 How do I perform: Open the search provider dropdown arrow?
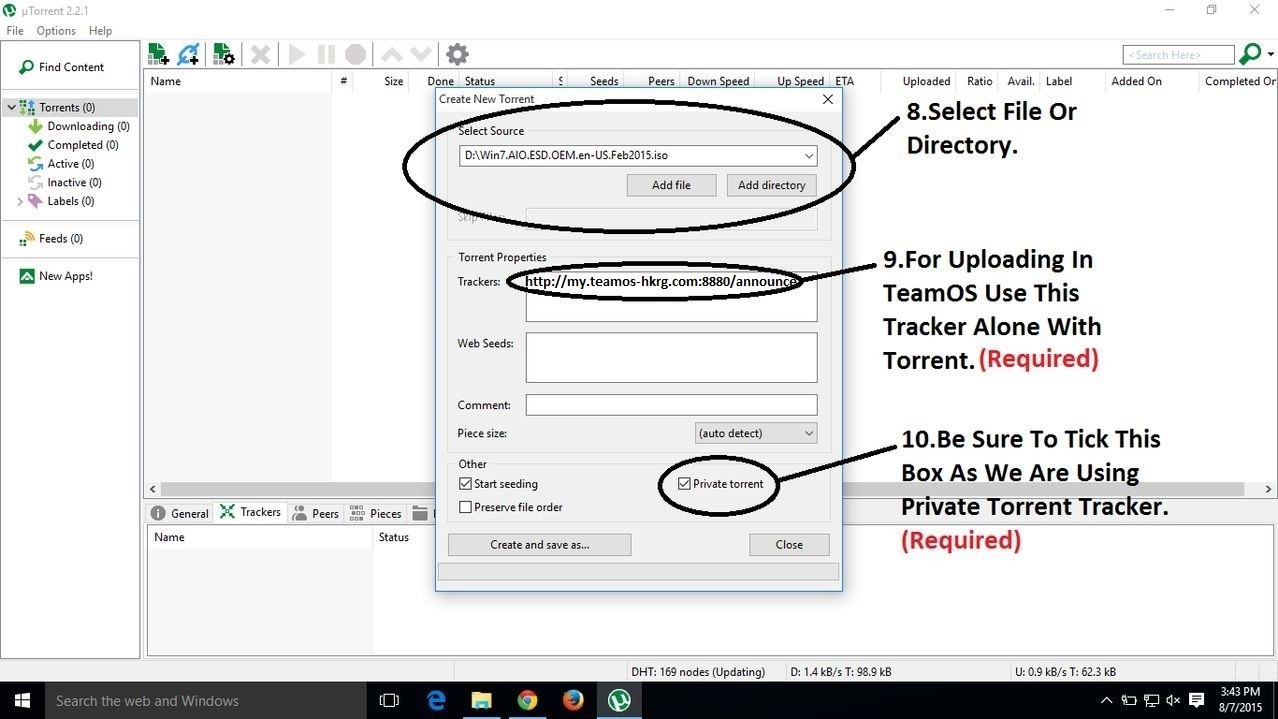click(1270, 54)
